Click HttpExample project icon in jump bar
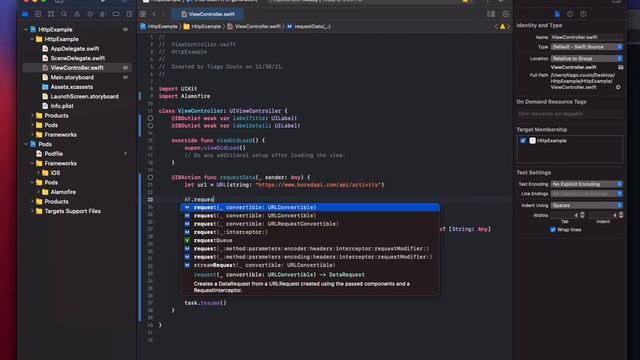This screenshot has width=640, height=360. (x=143, y=27)
